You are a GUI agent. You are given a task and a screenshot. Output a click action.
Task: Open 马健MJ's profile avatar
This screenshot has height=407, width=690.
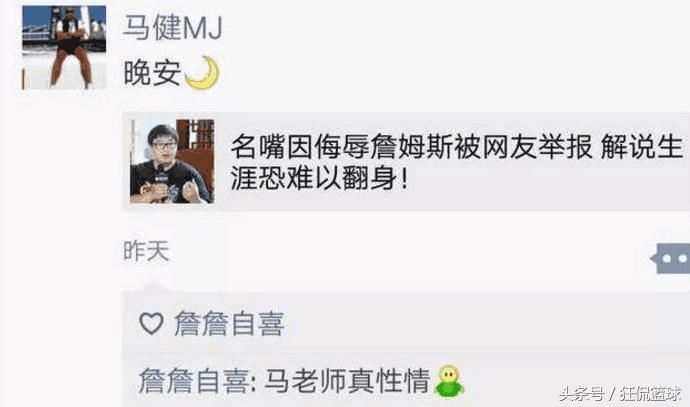64,47
